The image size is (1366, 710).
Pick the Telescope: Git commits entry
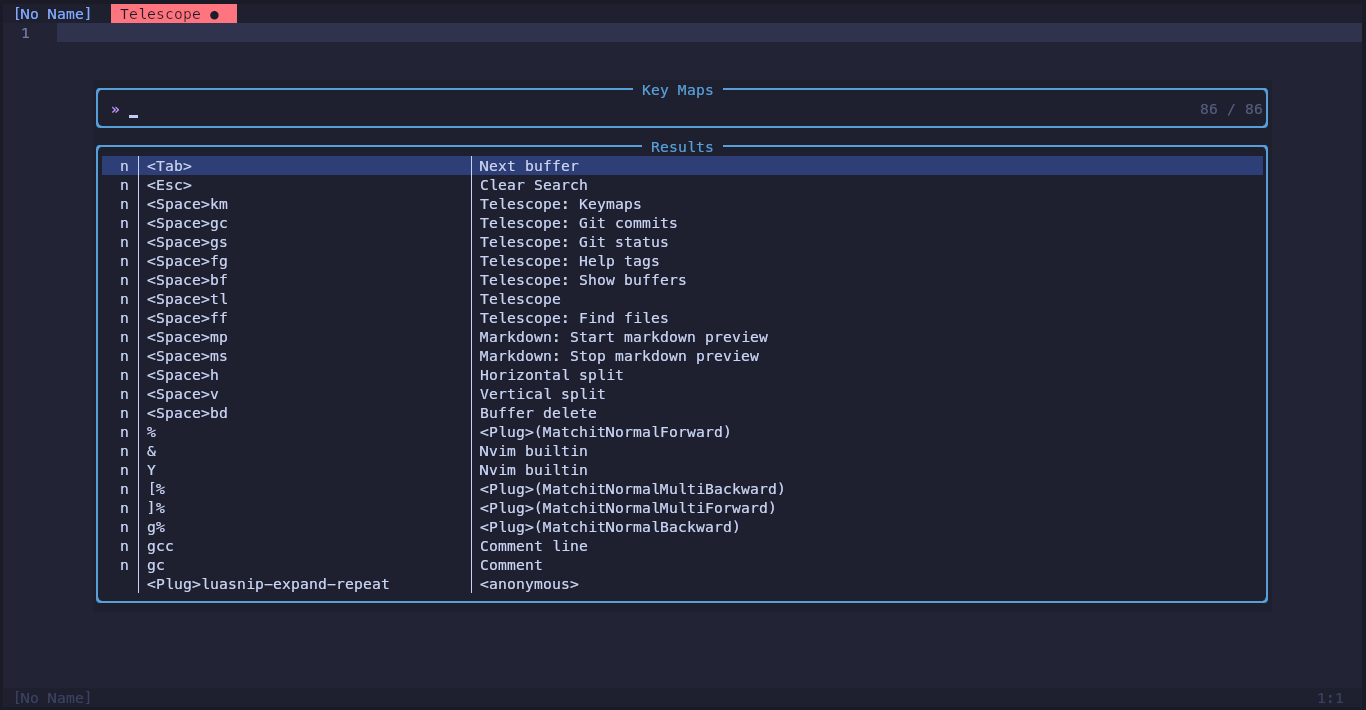pos(682,223)
